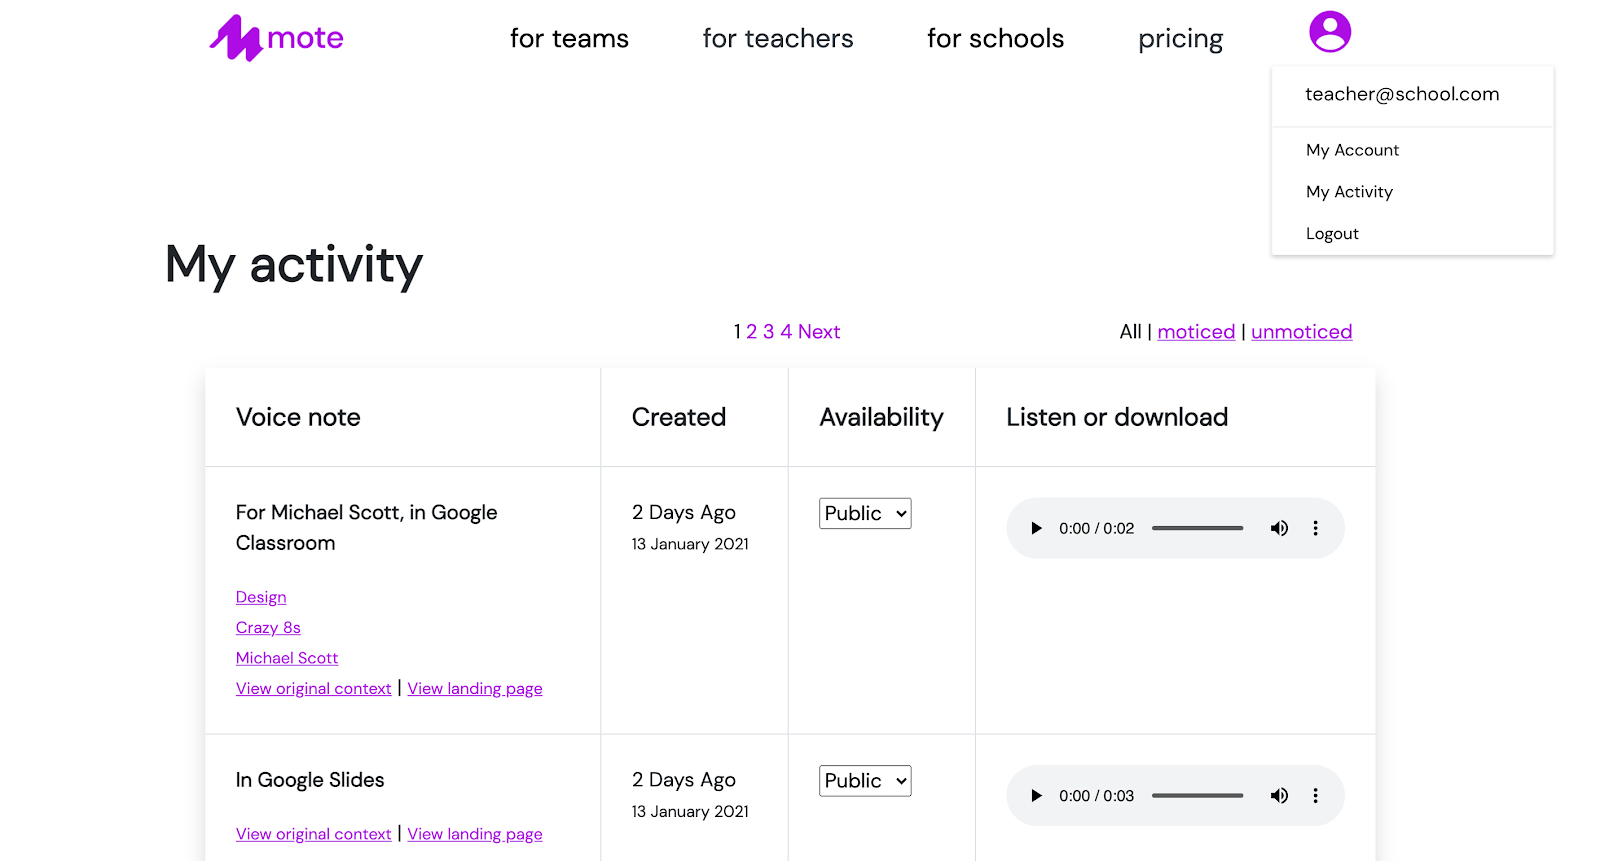Open the user profile avatar icon
Image resolution: width=1600 pixels, height=861 pixels.
(x=1330, y=32)
